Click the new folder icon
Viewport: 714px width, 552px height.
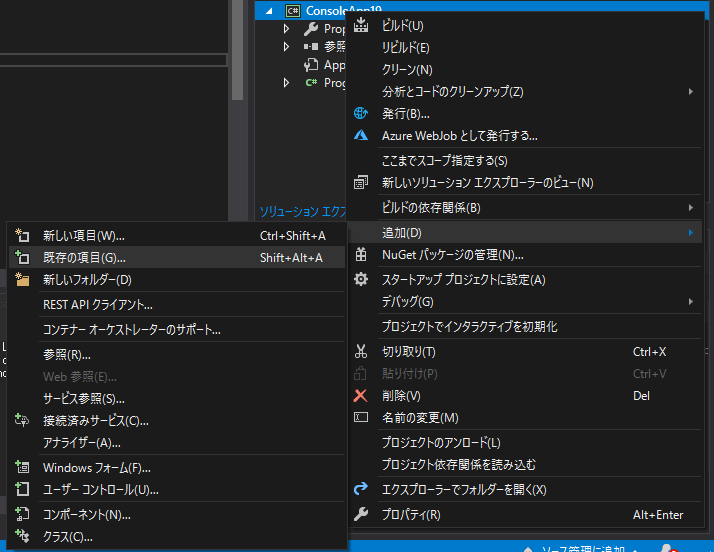(22, 279)
